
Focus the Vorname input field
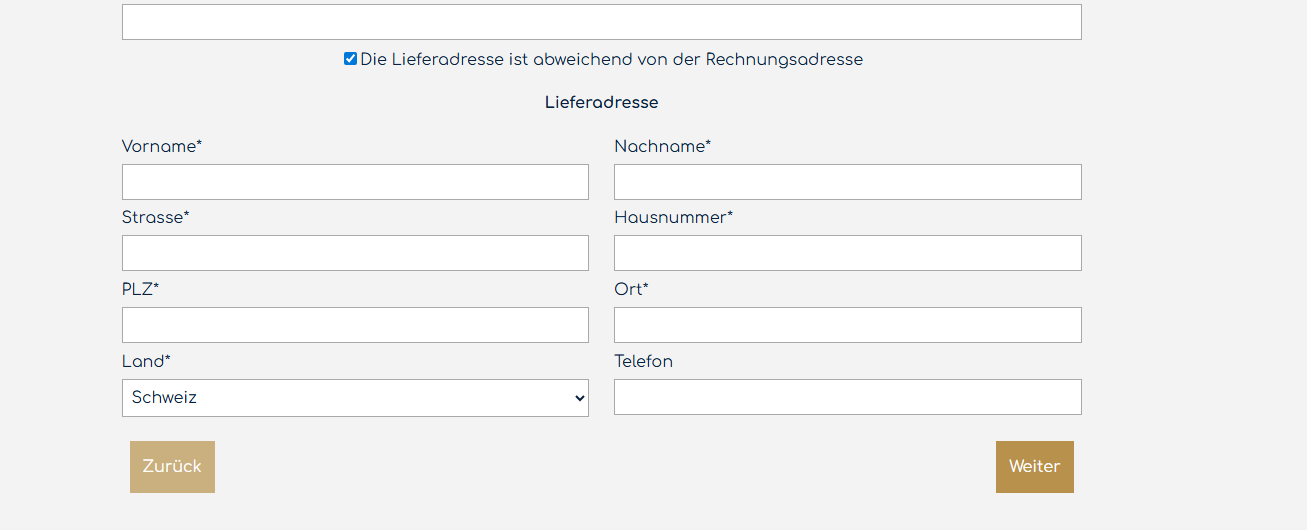click(355, 182)
